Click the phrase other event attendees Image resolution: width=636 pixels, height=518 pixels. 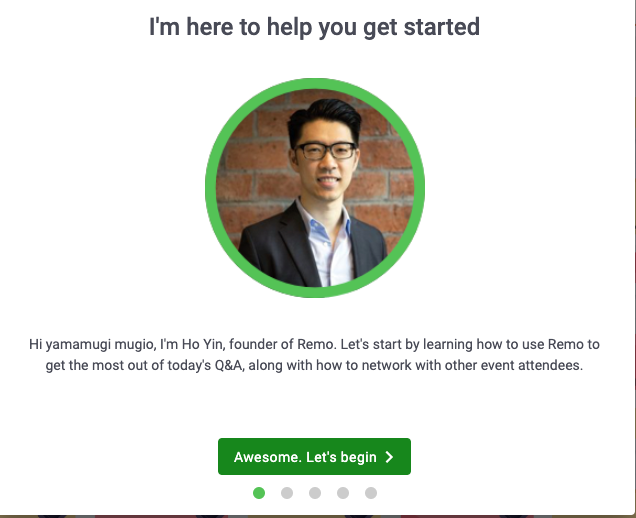pos(514,365)
